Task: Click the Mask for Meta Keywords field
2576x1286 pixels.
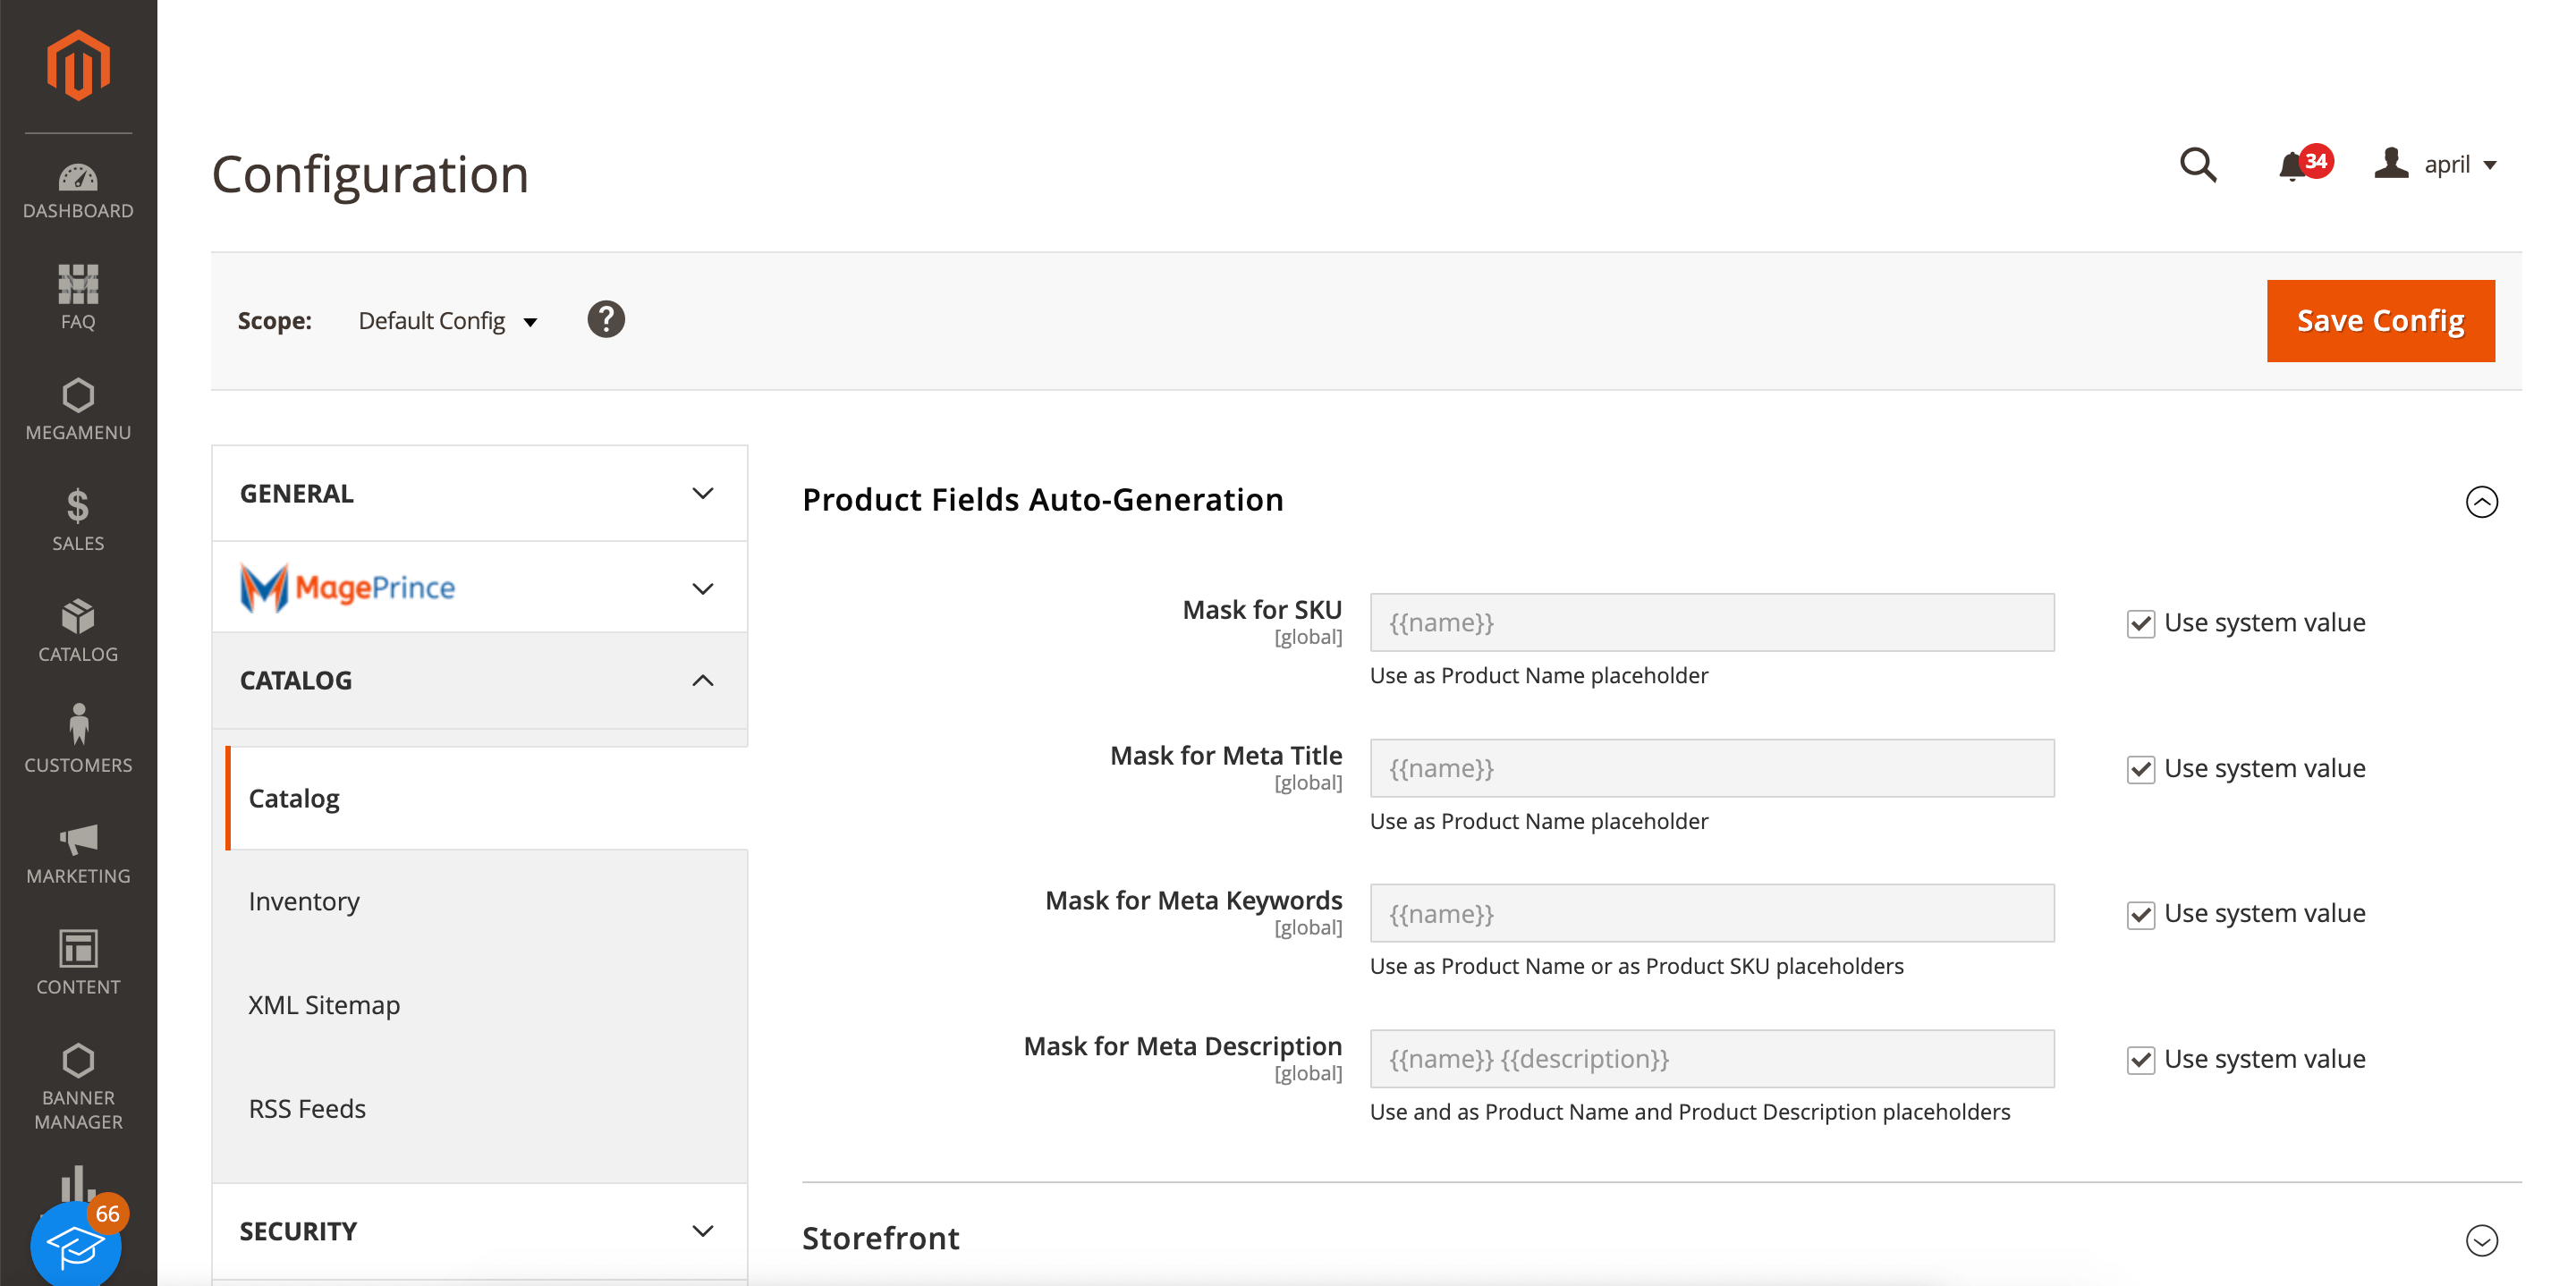Action: [x=1711, y=913]
